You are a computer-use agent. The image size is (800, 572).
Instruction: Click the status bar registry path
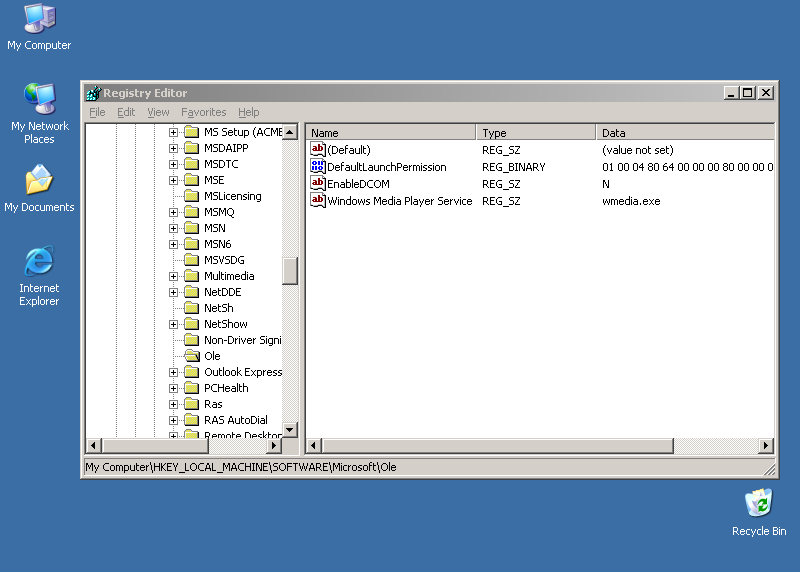[241, 467]
